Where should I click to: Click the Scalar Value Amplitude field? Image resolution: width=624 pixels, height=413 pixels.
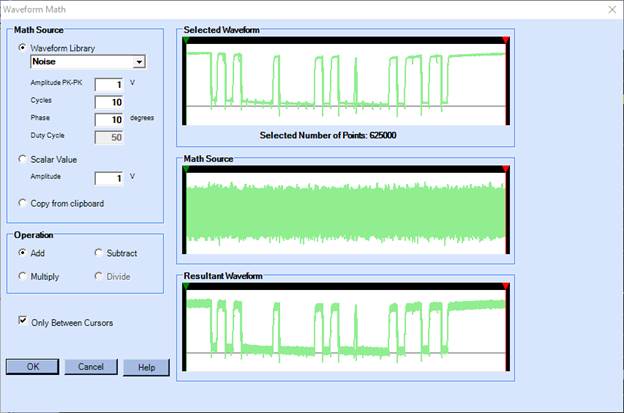click(x=108, y=178)
